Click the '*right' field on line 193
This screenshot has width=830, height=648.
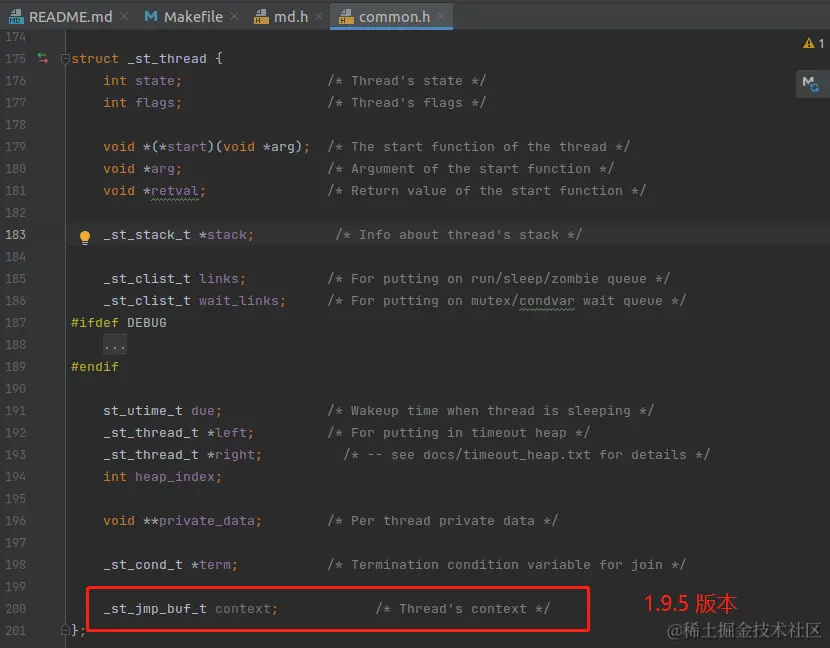click(231, 455)
